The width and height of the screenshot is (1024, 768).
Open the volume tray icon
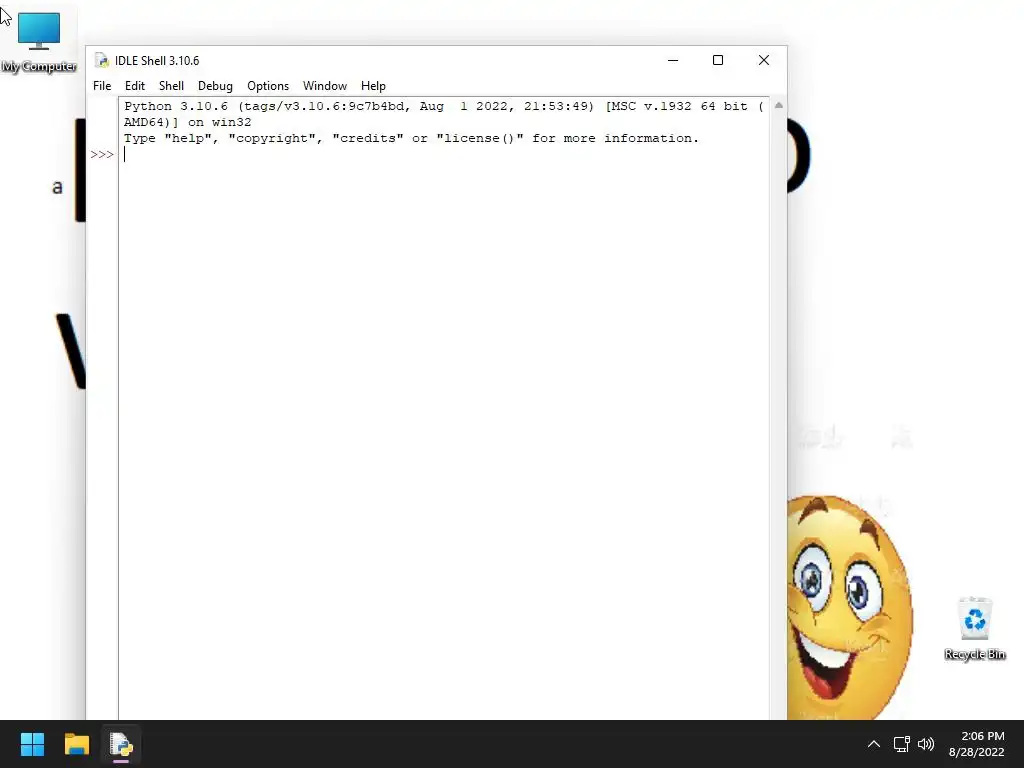tap(926, 744)
